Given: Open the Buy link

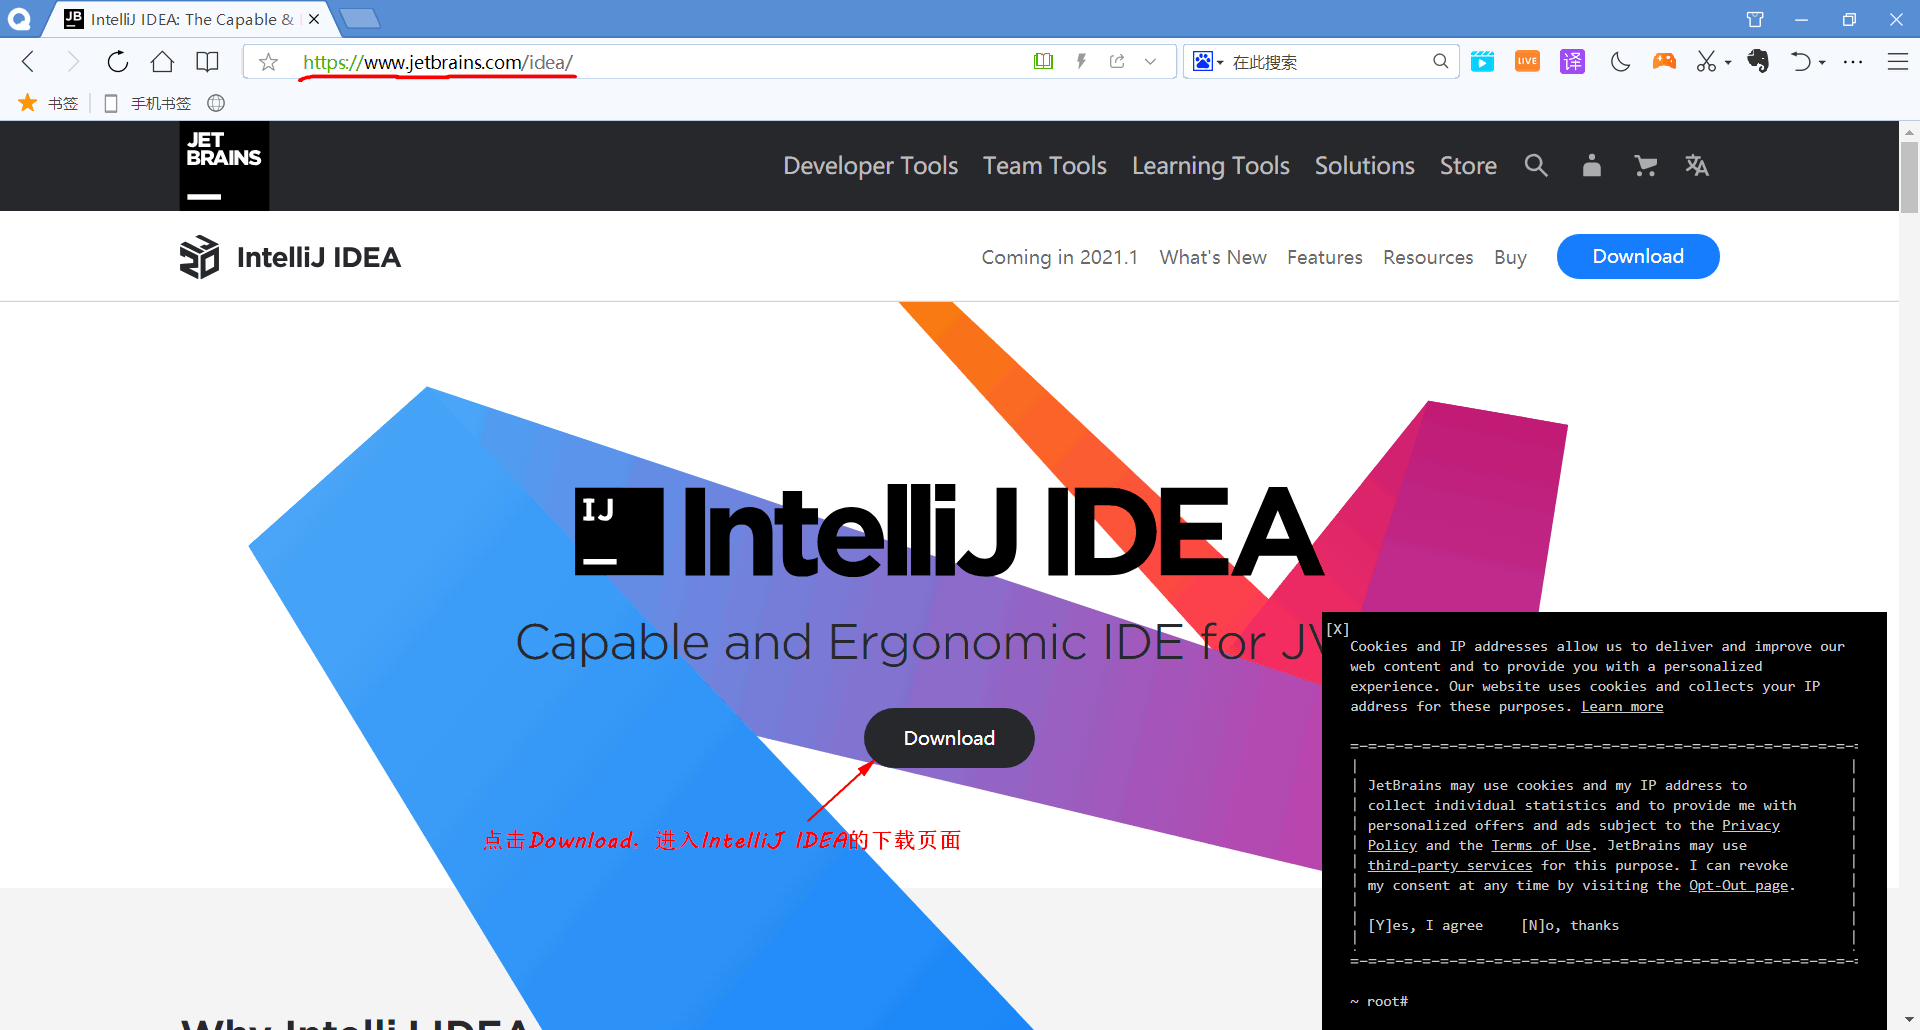Looking at the screenshot, I should (x=1510, y=257).
